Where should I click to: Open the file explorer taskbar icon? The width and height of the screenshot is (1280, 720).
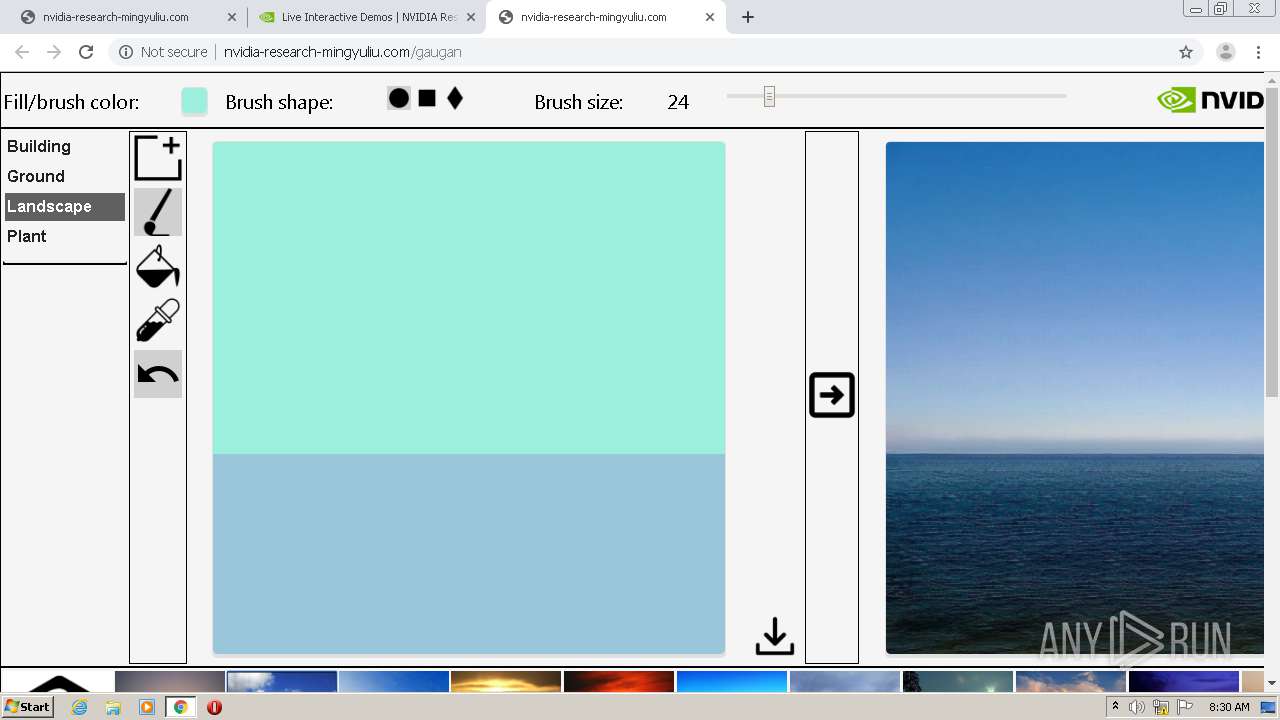(x=113, y=707)
